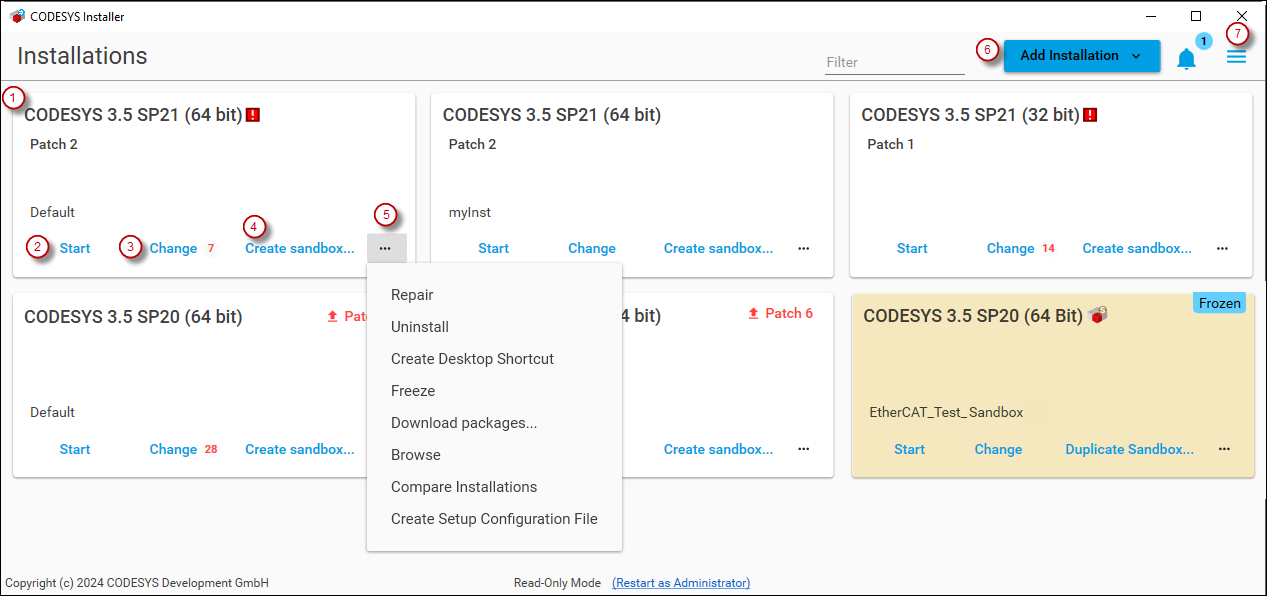Image resolution: width=1267 pixels, height=596 pixels.
Task: Click the Restart as Administrator link
Action: click(680, 582)
